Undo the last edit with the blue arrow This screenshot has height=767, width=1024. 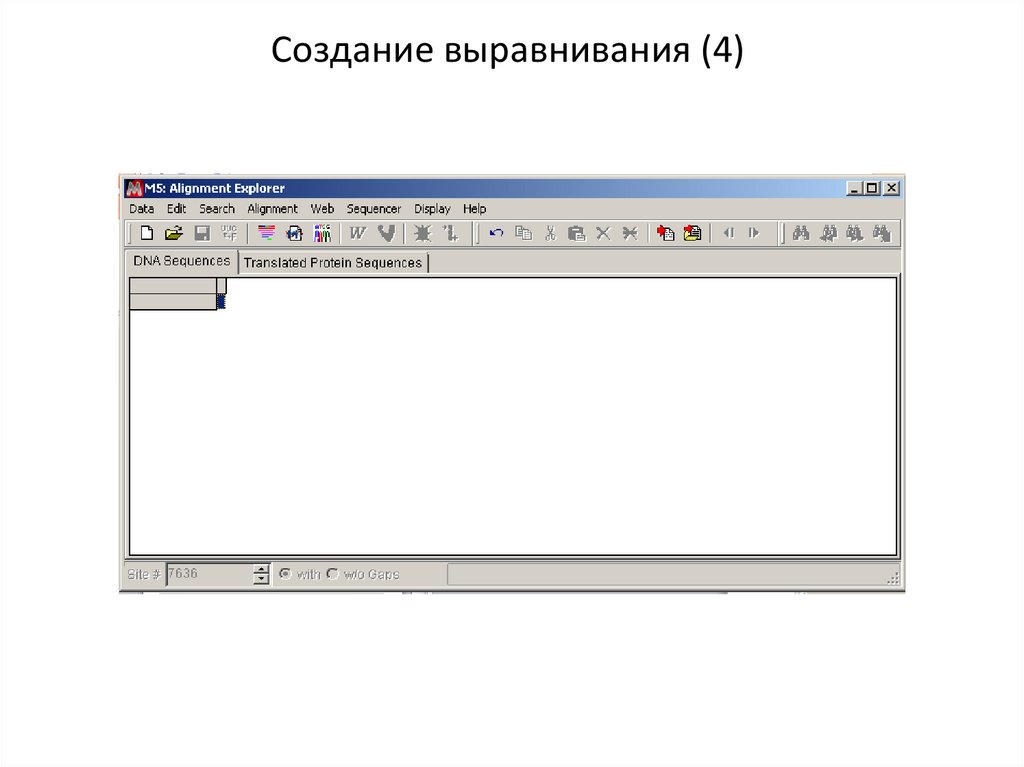click(496, 233)
